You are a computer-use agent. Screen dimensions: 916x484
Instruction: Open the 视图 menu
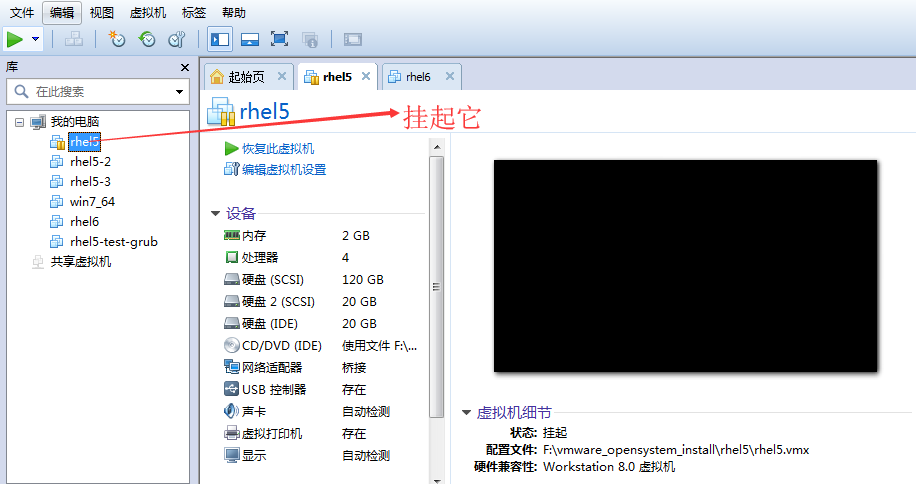click(x=102, y=12)
